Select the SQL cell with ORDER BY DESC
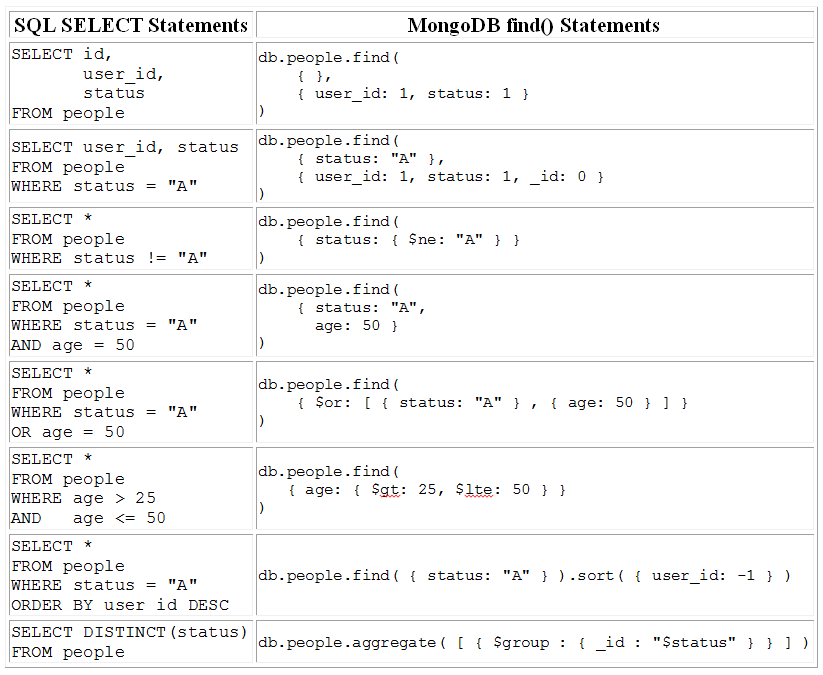Image resolution: width=823 pixels, height=675 pixels. coord(131,575)
